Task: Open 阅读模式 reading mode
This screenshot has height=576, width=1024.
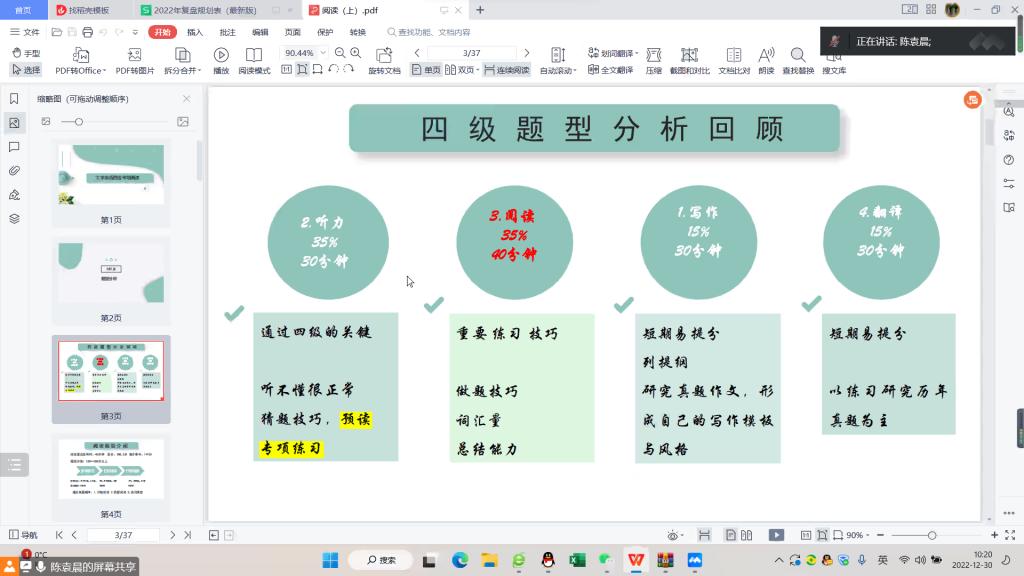Action: [254, 58]
